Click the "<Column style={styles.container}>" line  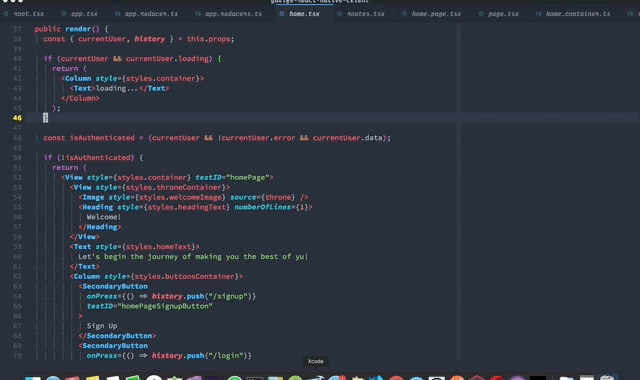click(133, 78)
